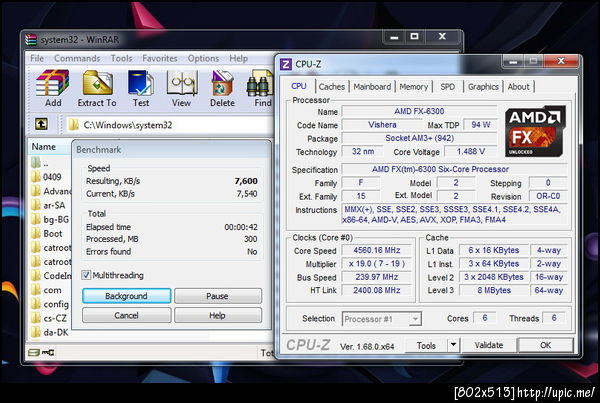
Task: Switch to the About tab in CPU-Z
Action: (x=518, y=87)
